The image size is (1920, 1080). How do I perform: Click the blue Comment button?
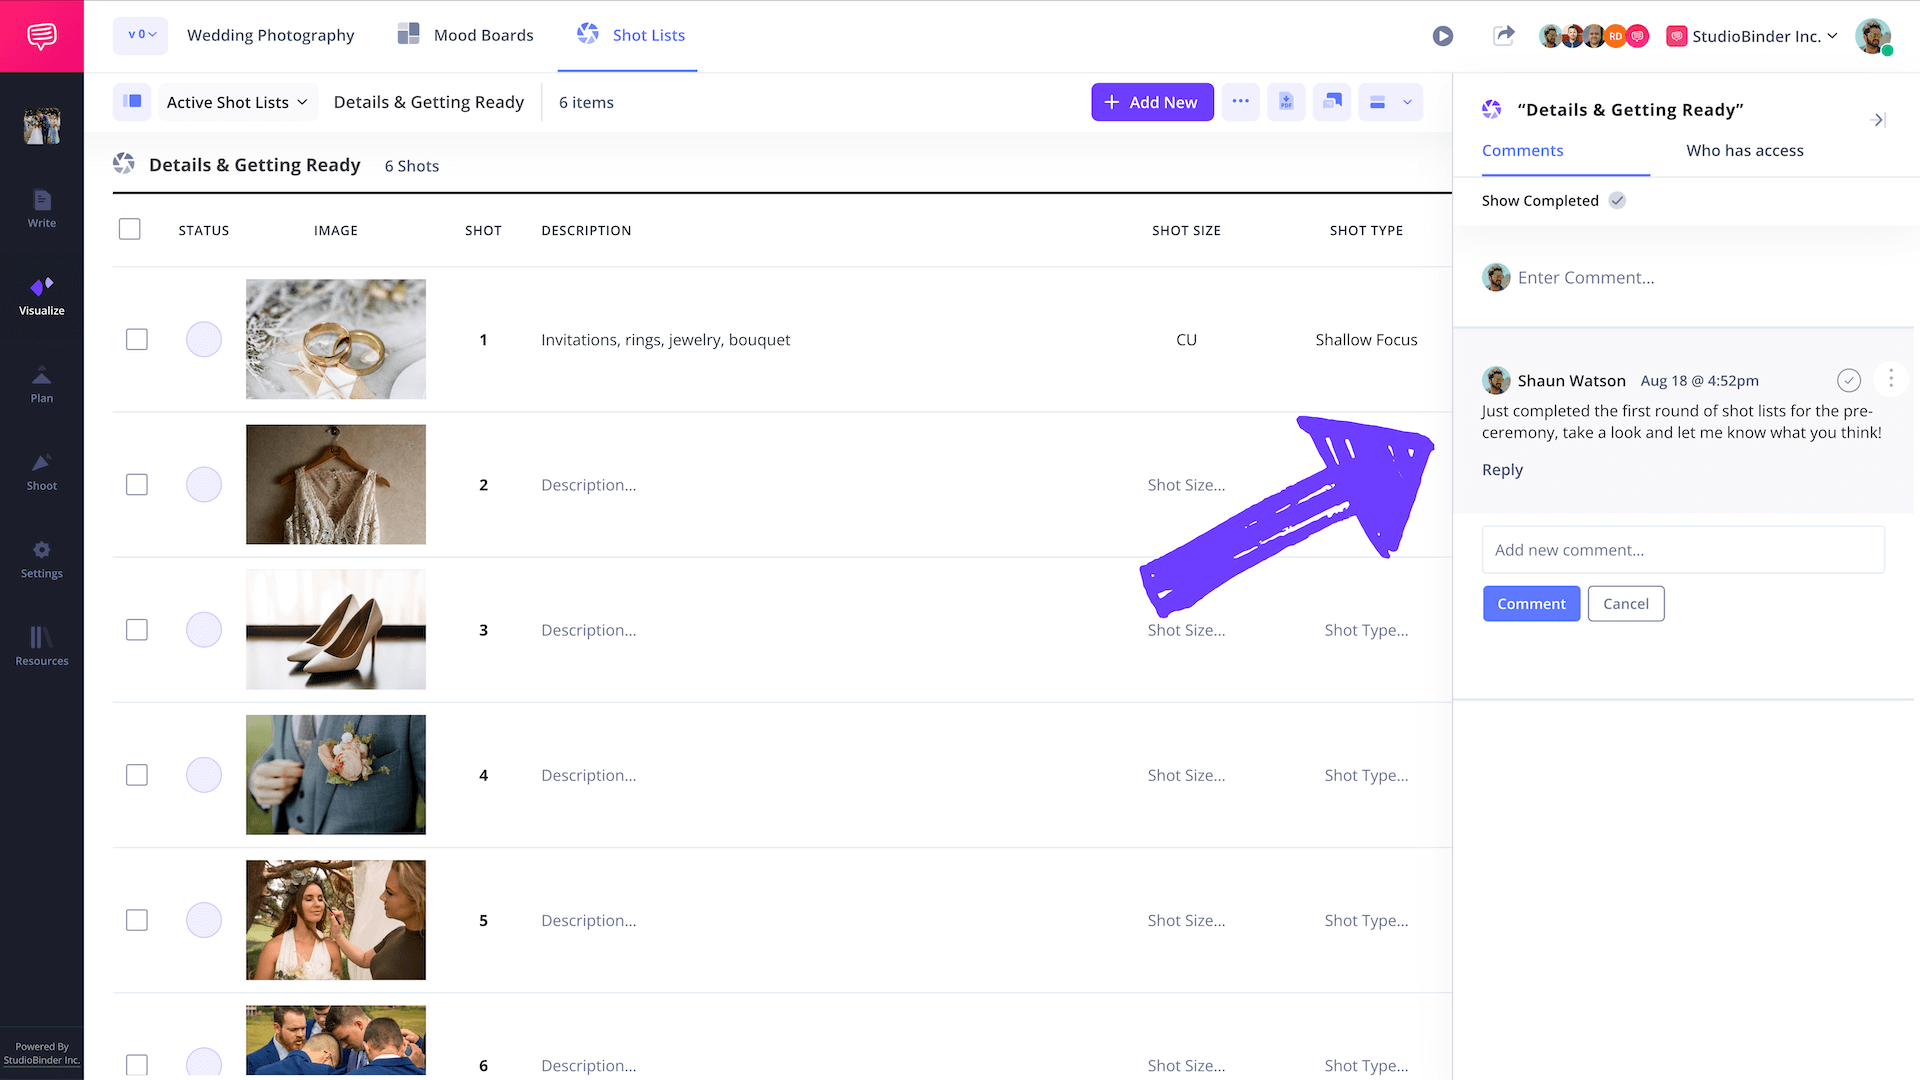[x=1531, y=604]
